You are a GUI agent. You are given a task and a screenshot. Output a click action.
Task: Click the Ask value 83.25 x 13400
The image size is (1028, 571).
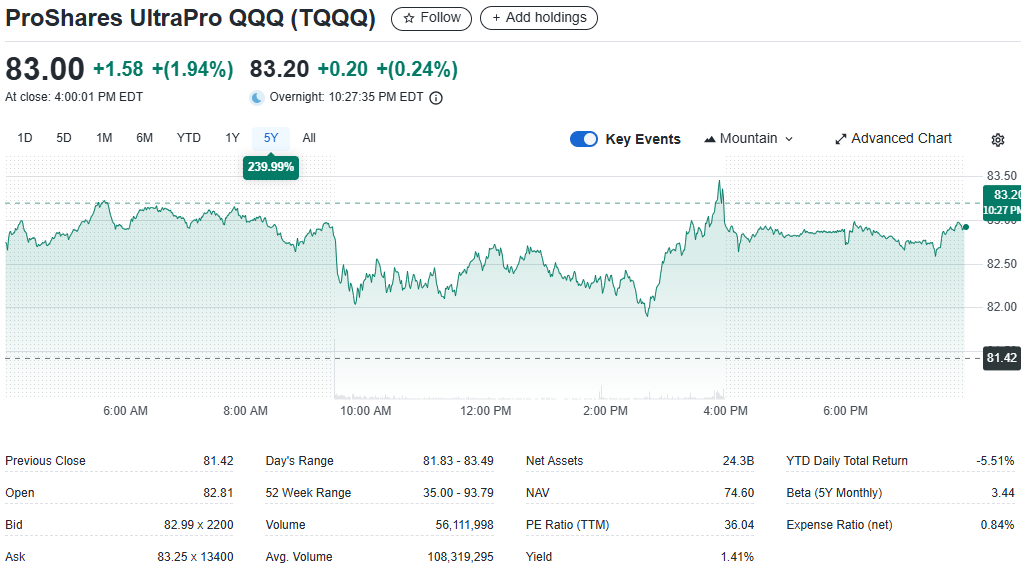click(x=195, y=557)
